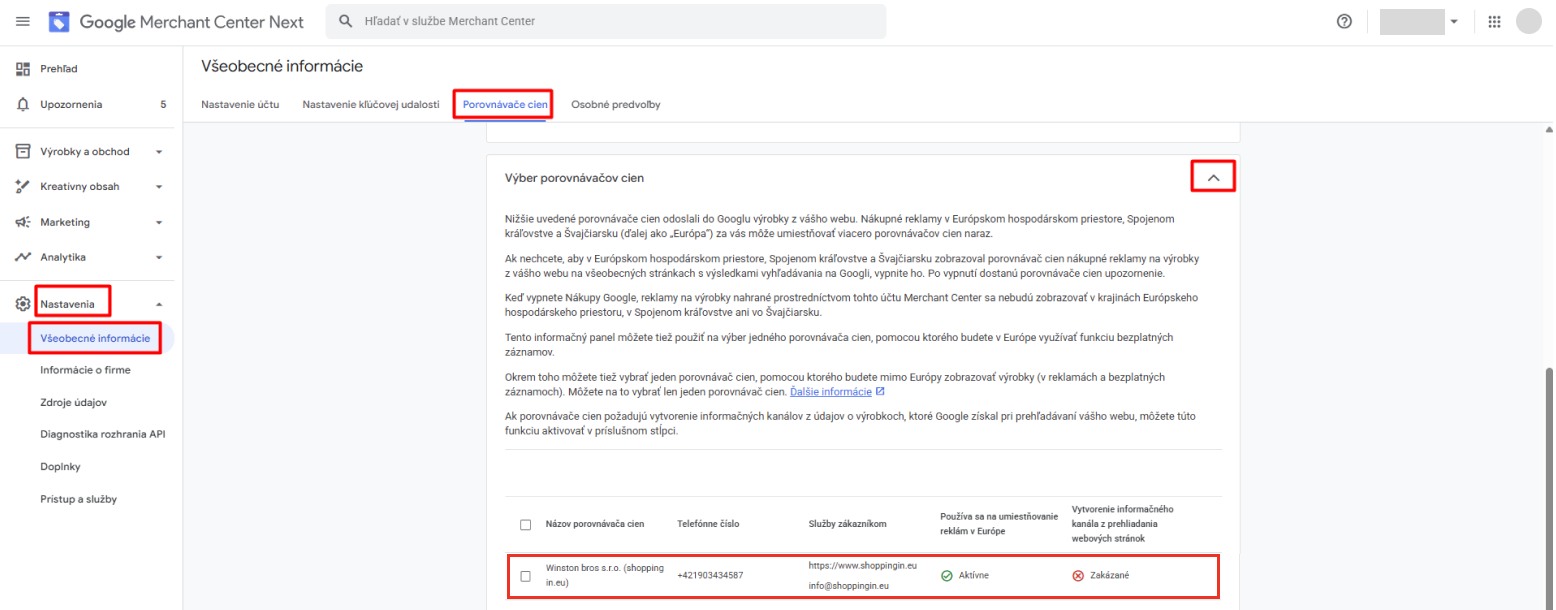
Task: Click the Google Merchant Center logo
Action: click(59, 22)
